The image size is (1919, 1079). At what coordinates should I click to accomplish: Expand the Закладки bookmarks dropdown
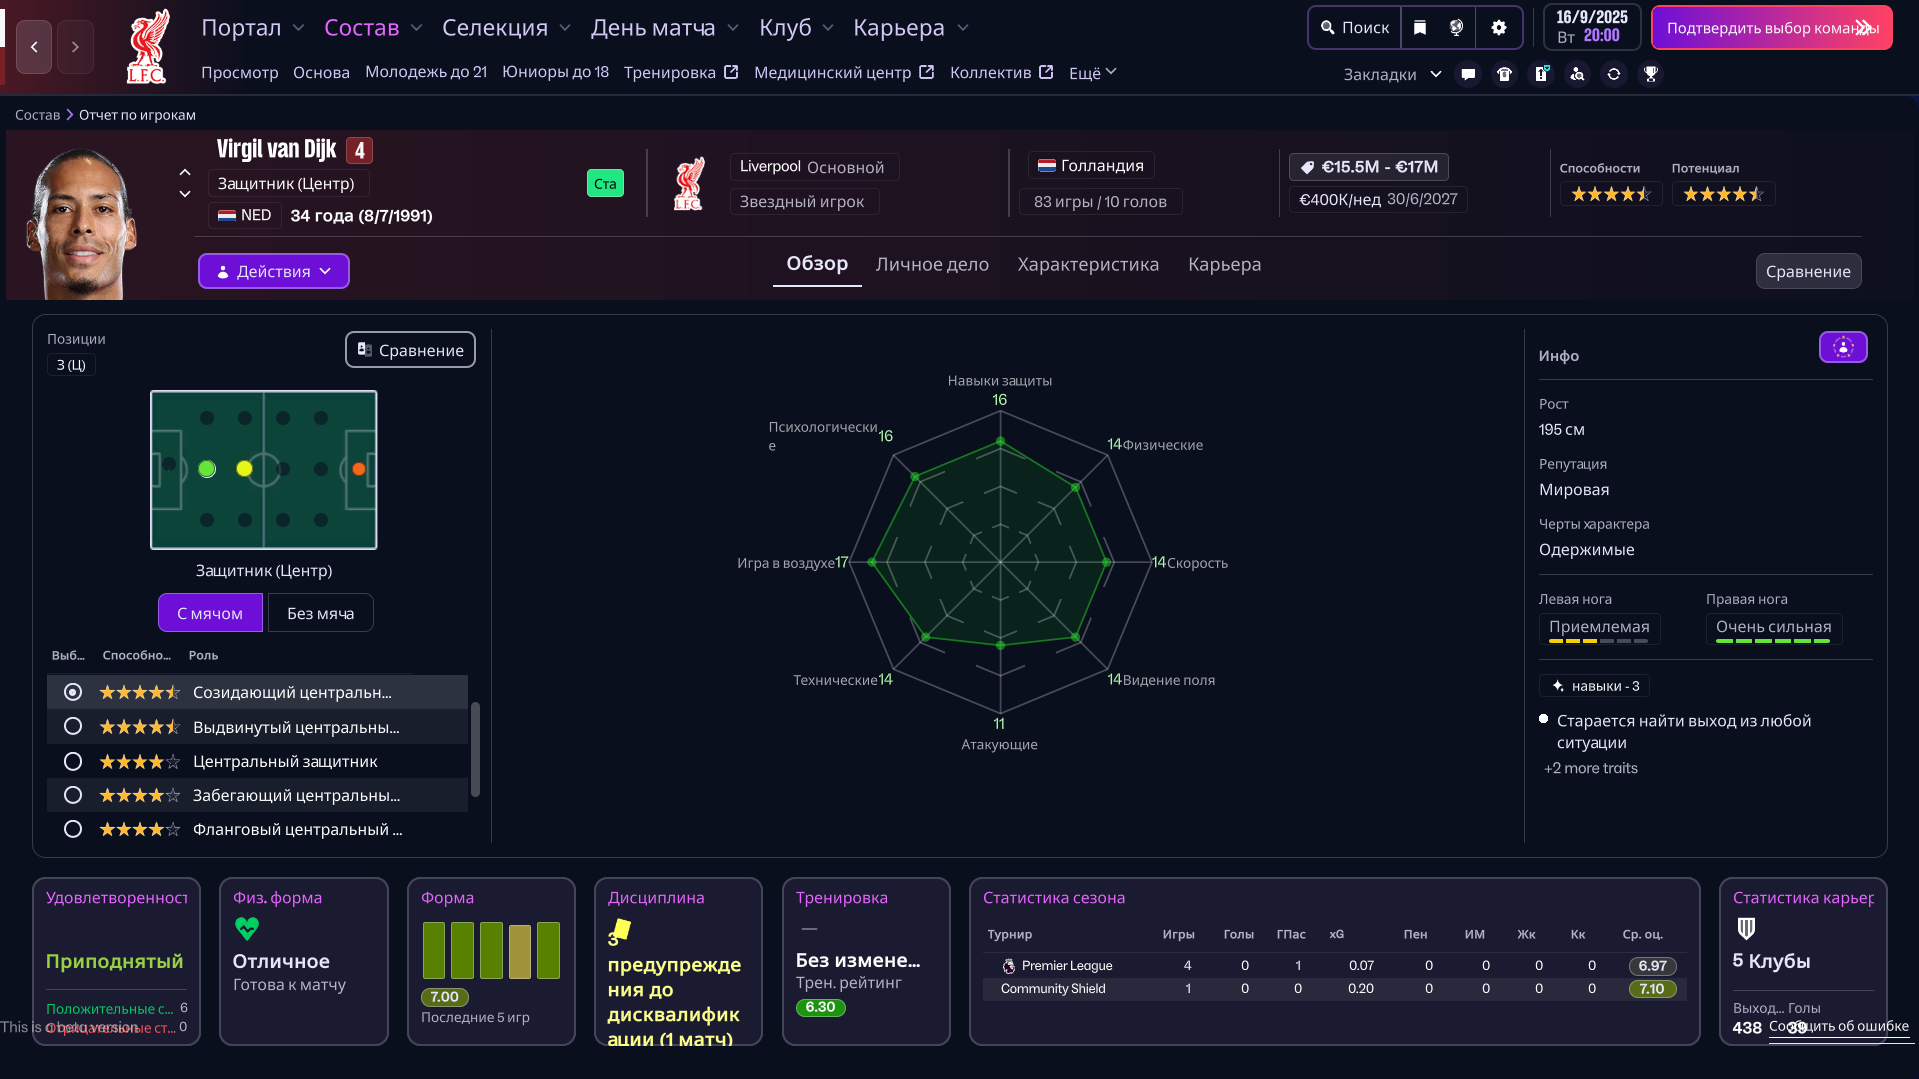[x=1392, y=74]
